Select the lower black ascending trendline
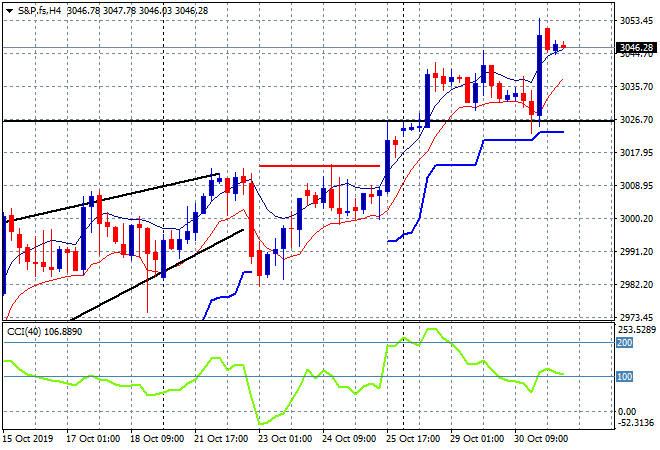Screen dimensions: 660x450 click(158, 275)
